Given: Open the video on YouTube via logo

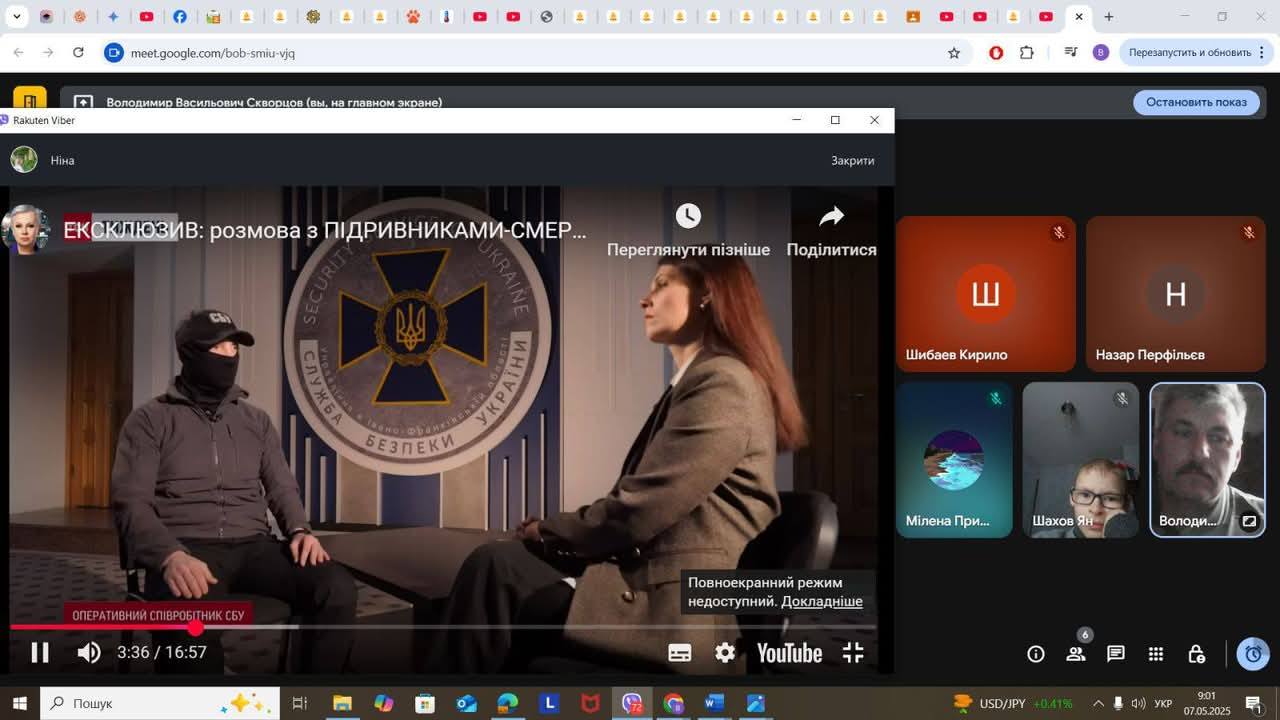Looking at the screenshot, I should tap(789, 653).
